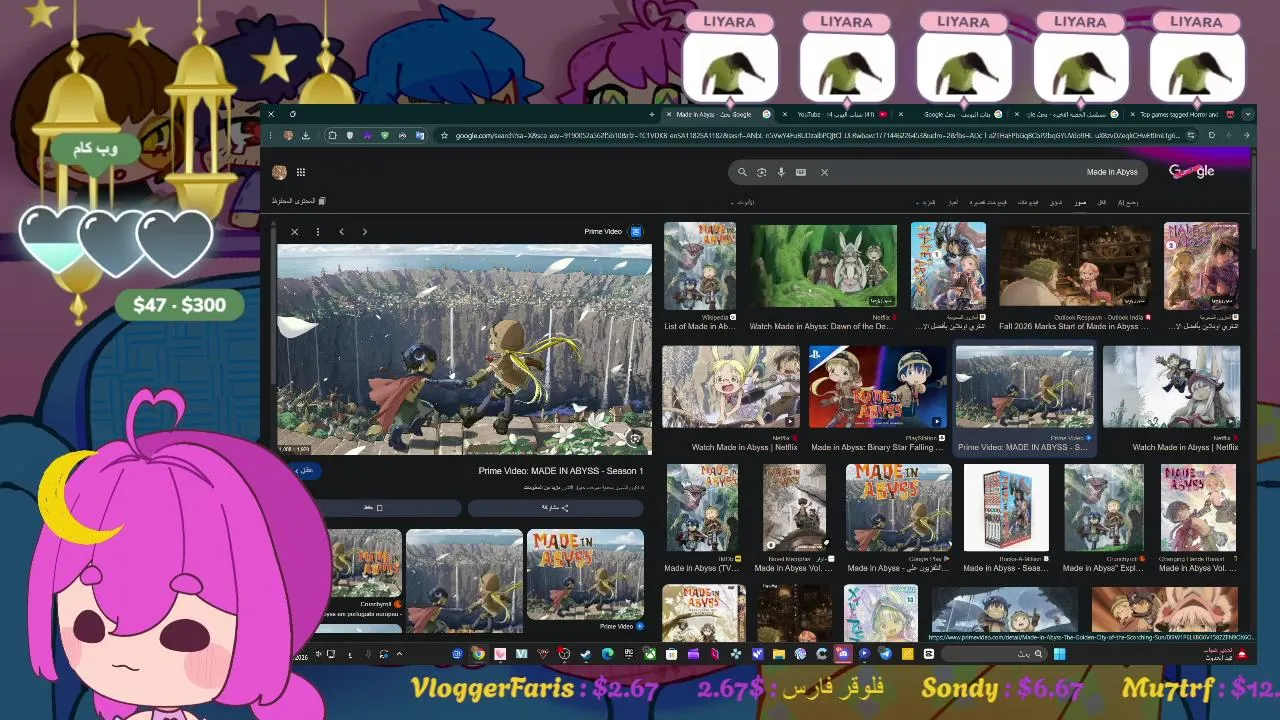
Task: Open 'Made in Abyss - Seas...' box set thumbnail
Action: [x=1005, y=508]
